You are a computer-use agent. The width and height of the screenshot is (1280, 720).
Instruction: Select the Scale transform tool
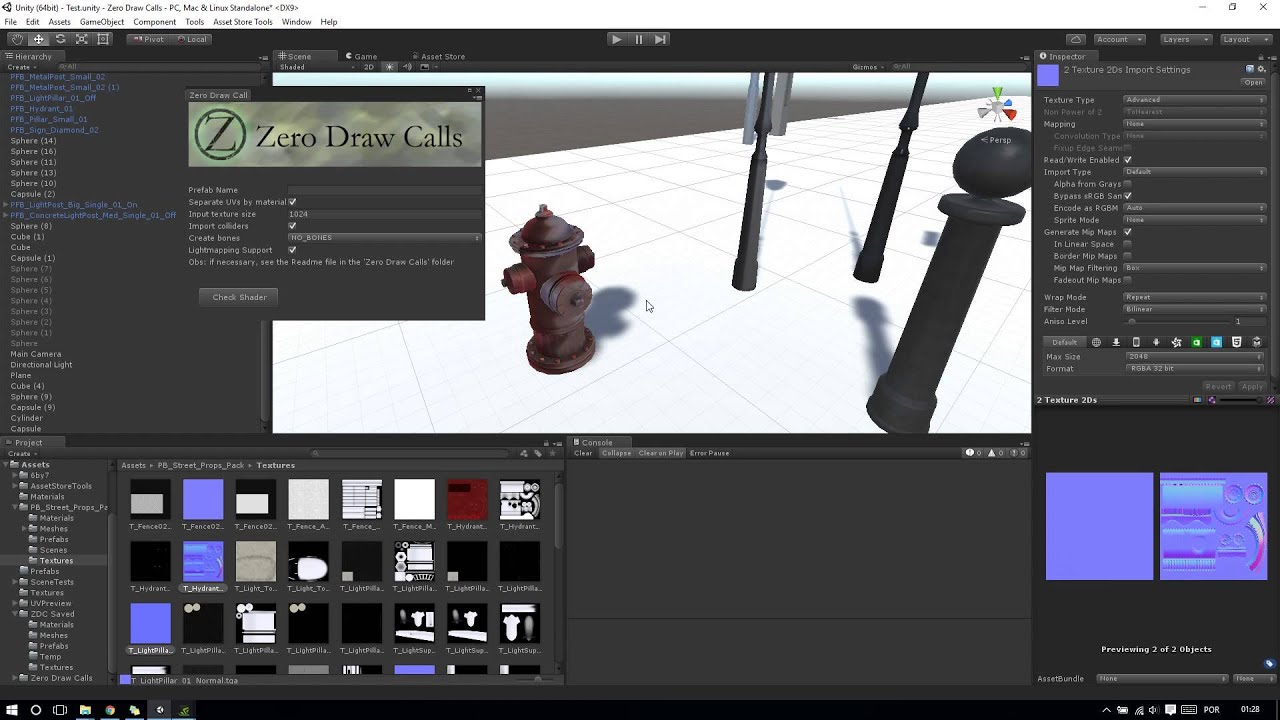[82, 39]
